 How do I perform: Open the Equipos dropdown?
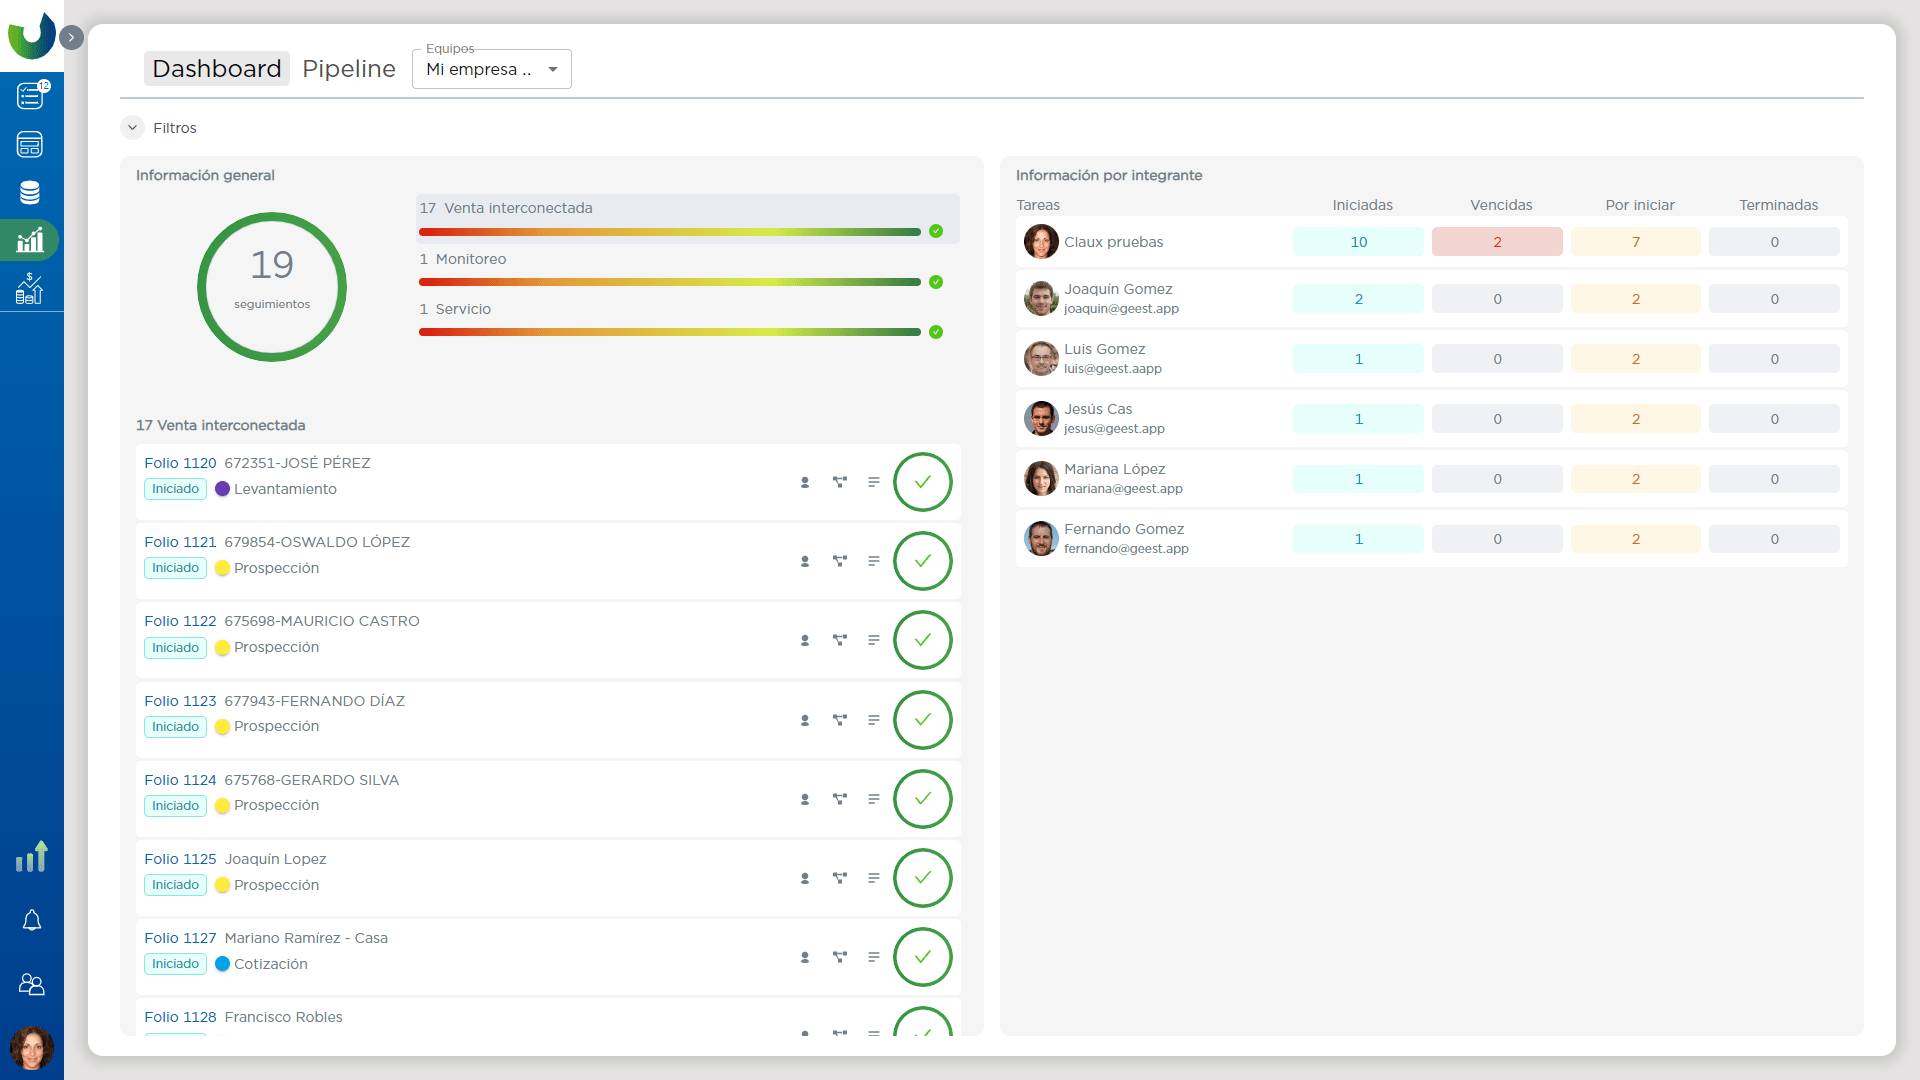(492, 69)
